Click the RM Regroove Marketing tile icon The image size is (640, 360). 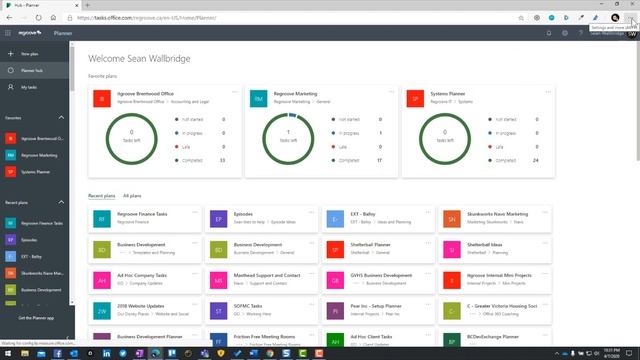coord(258,99)
